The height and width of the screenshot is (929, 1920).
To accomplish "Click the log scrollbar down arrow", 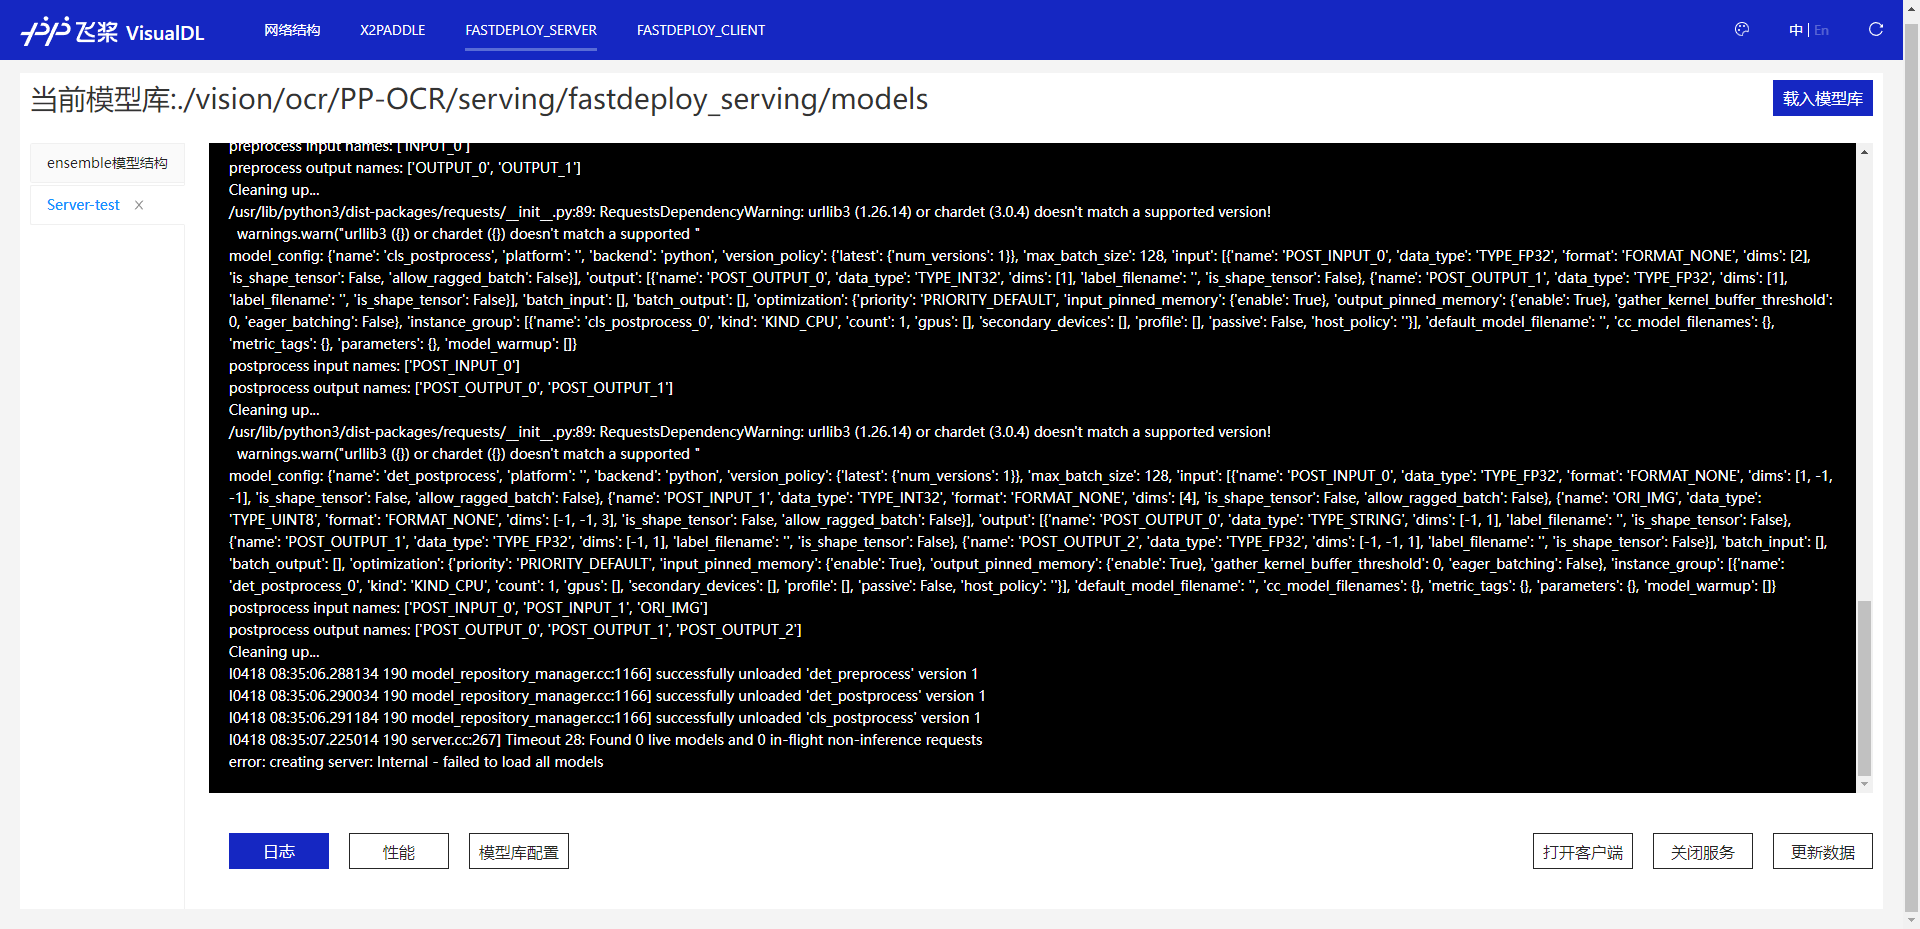I will 1864,785.
